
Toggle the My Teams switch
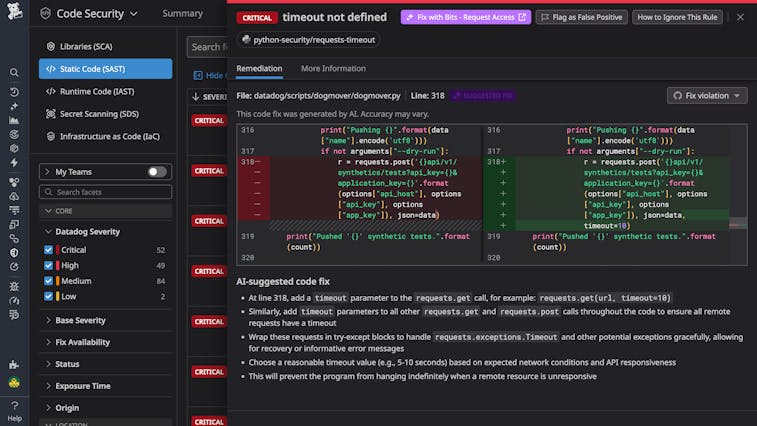[x=157, y=172]
